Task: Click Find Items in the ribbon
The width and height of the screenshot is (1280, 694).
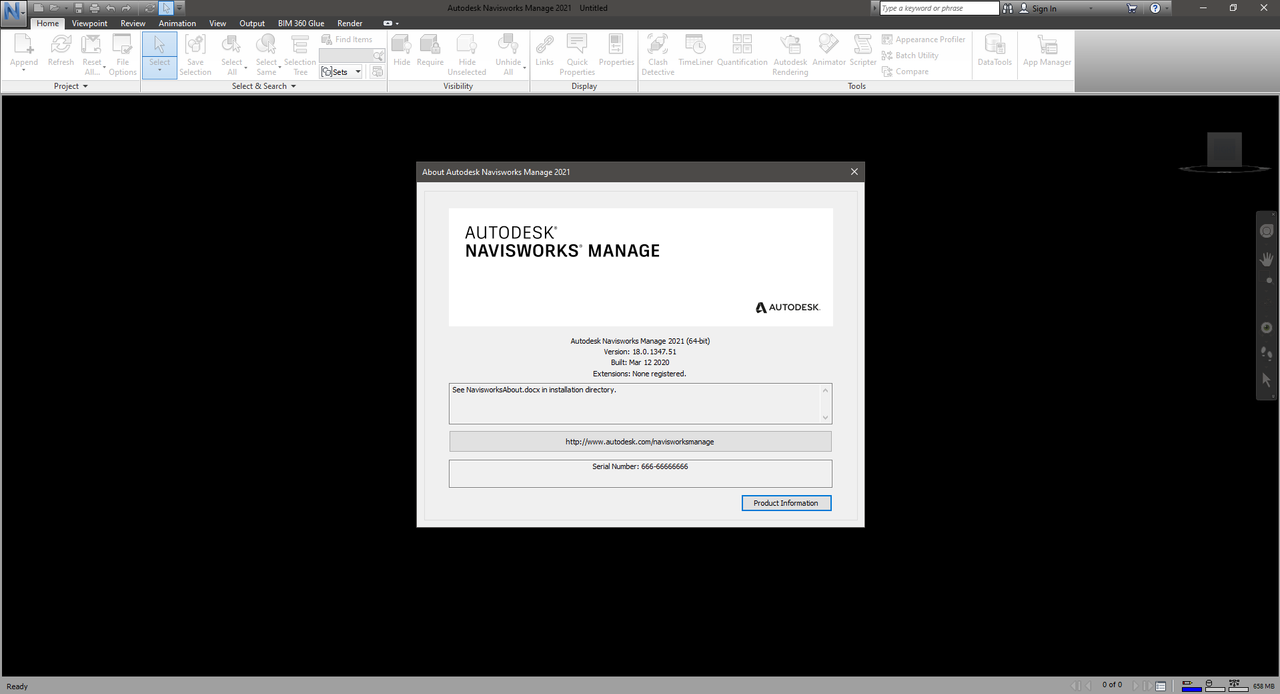Action: pyautogui.click(x=347, y=40)
